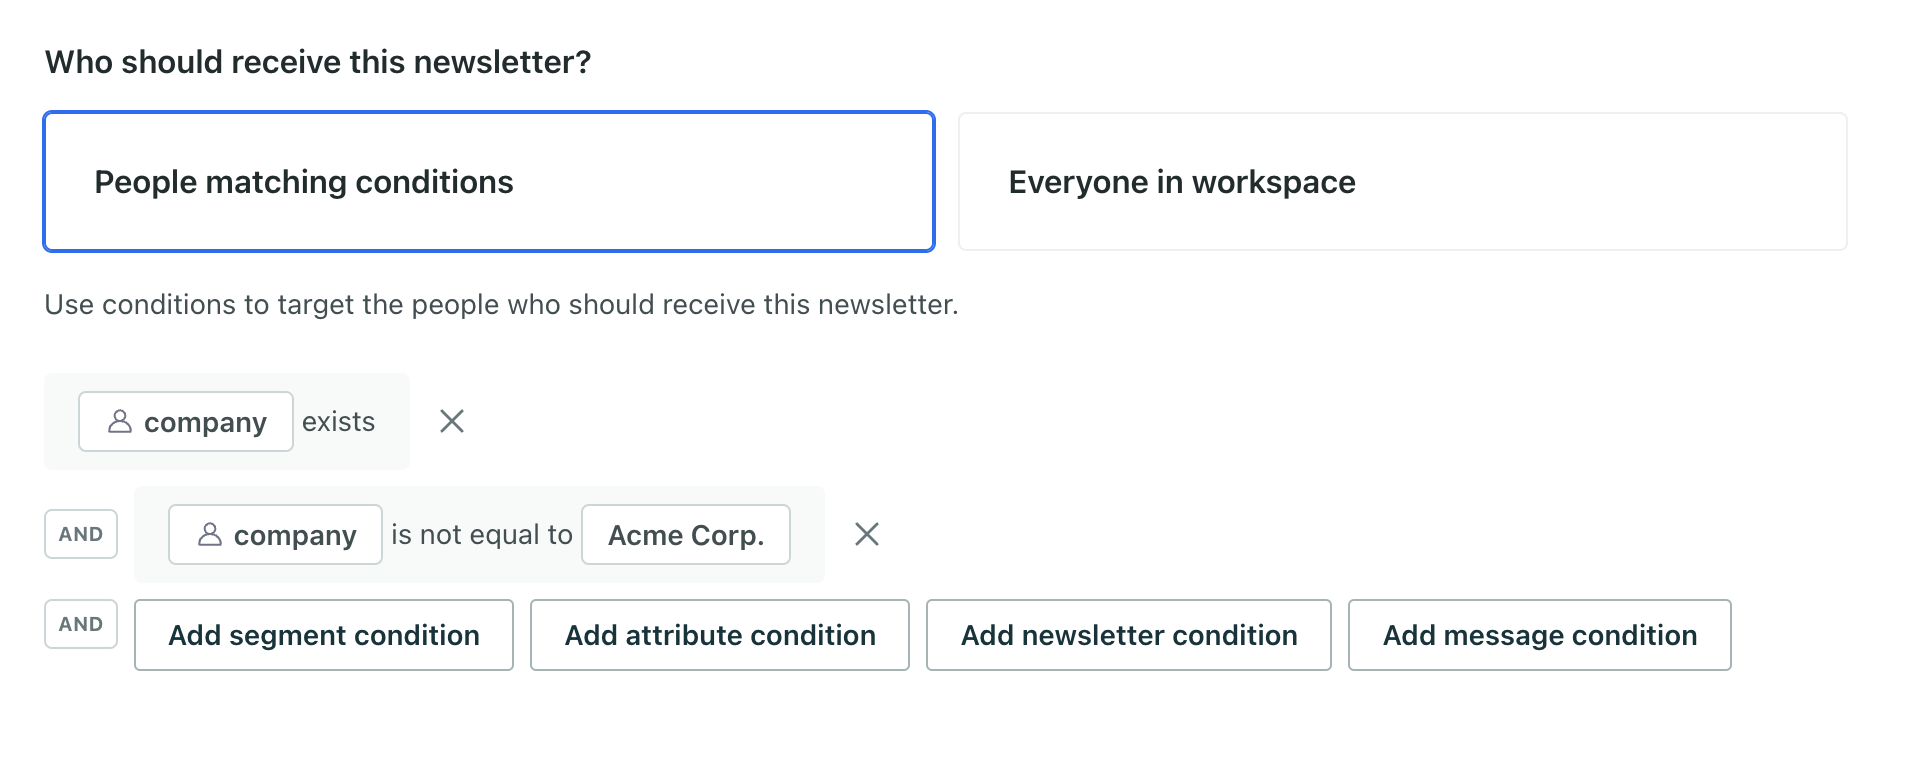The width and height of the screenshot is (1918, 762).
Task: Click "Add segment condition" button
Action: pyautogui.click(x=324, y=635)
